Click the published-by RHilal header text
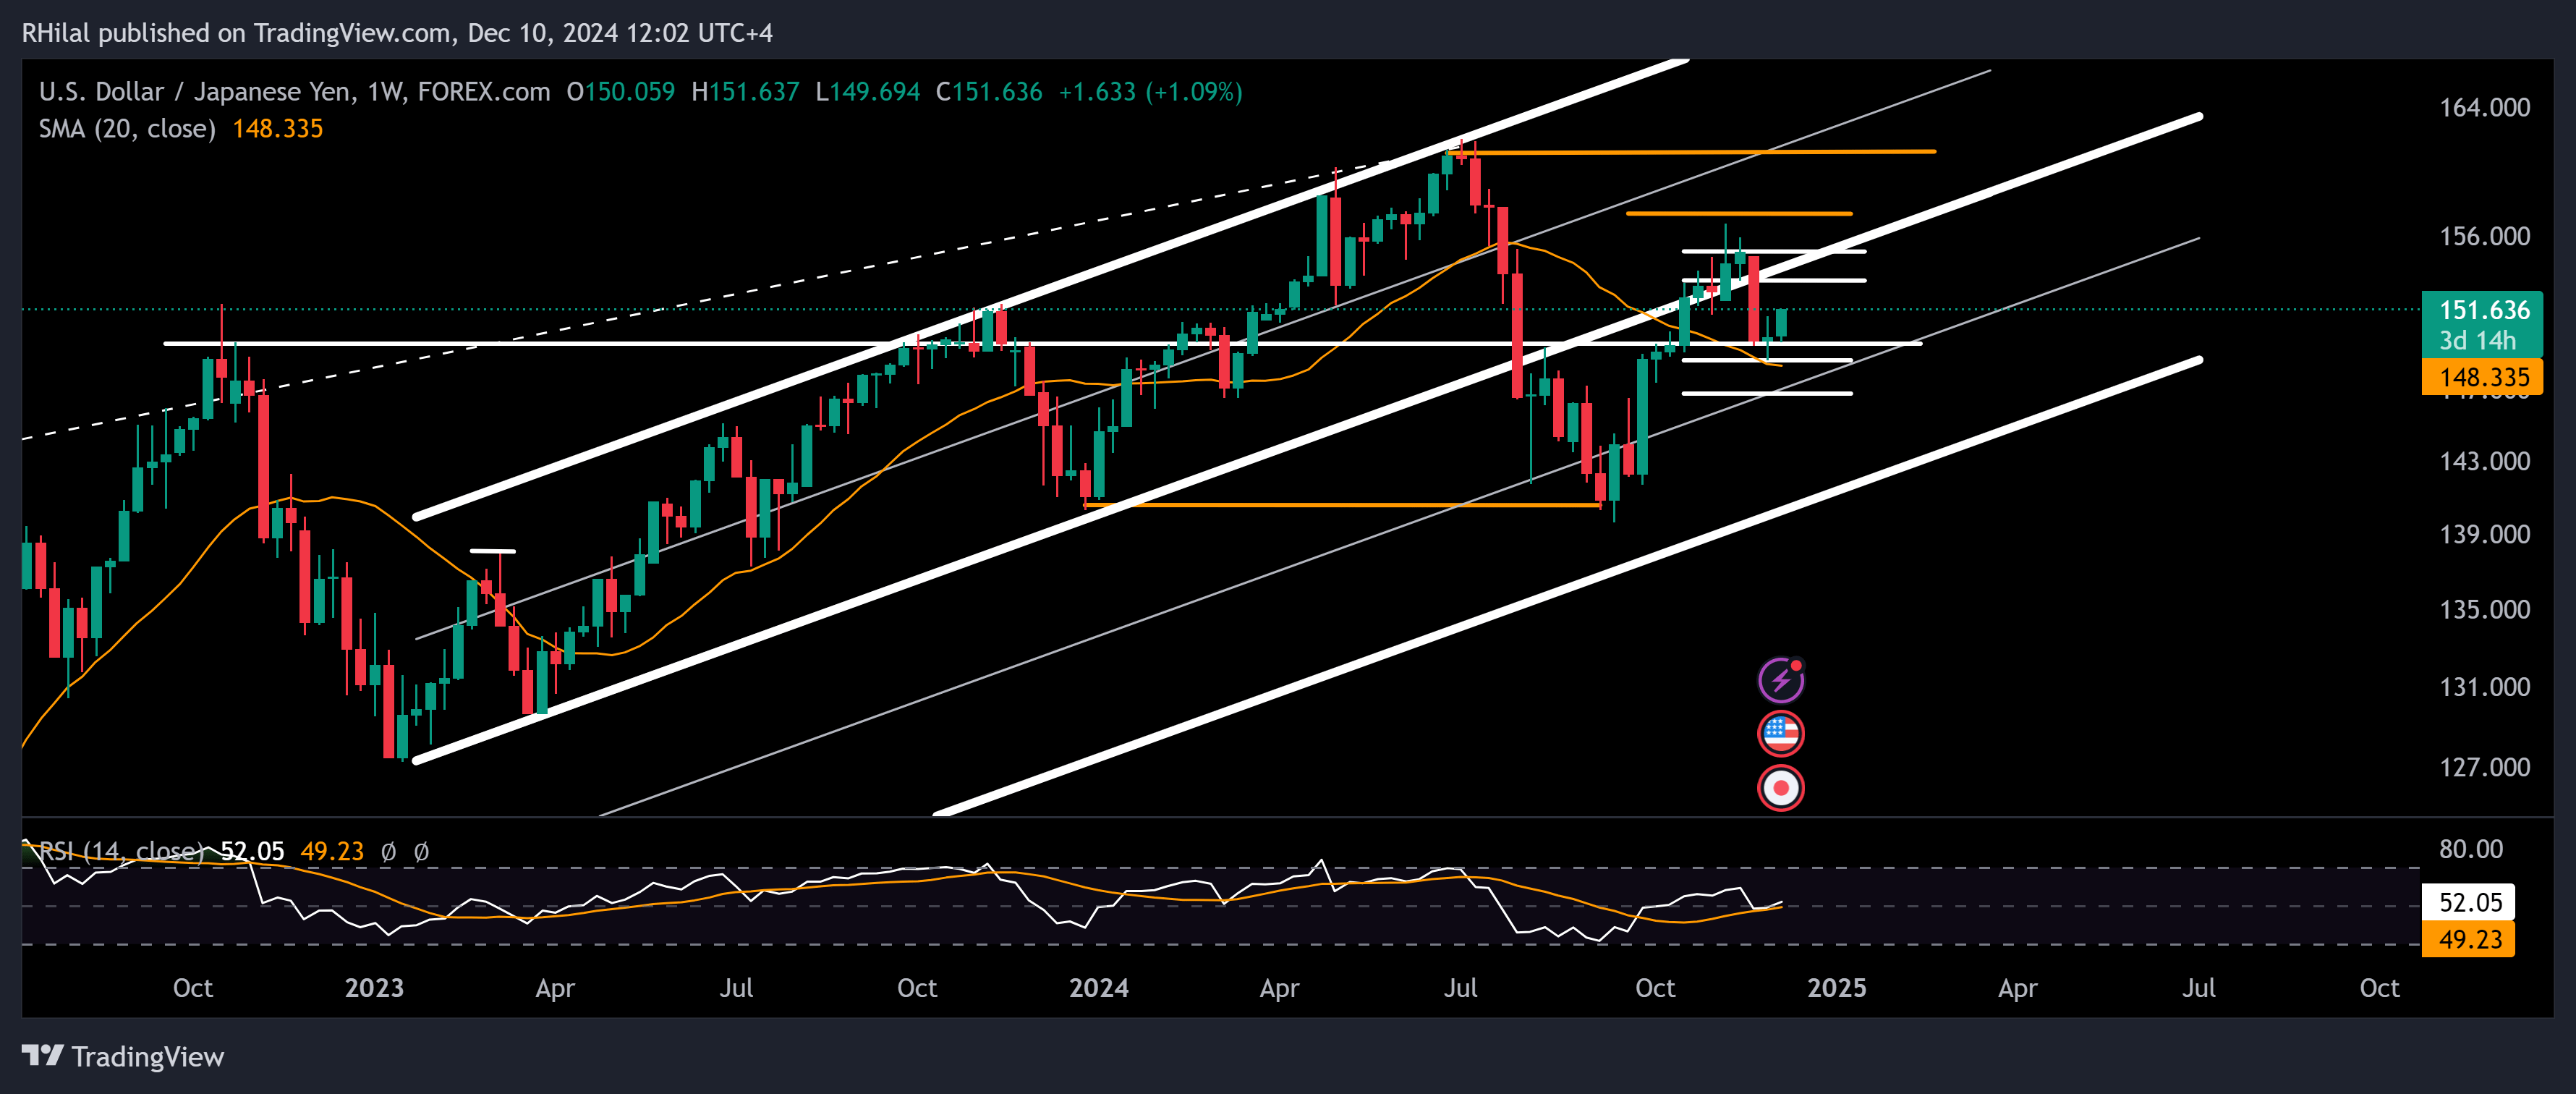2576x1094 pixels. (x=397, y=33)
